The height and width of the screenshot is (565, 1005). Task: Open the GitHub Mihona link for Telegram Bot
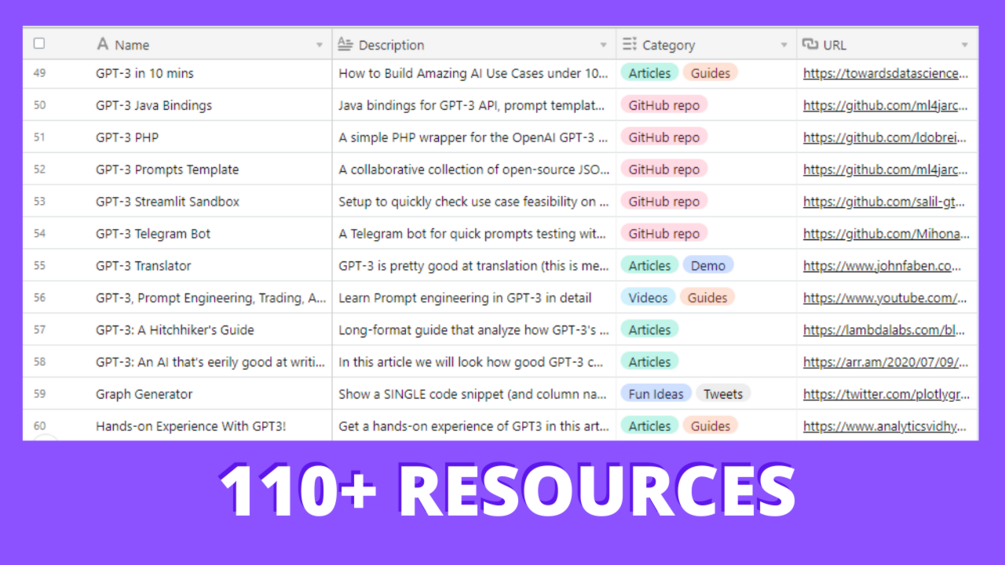tap(886, 233)
